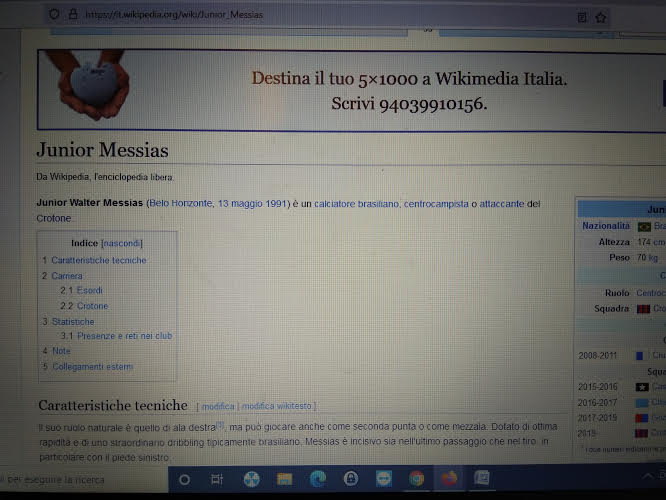Open the Belo Horizonte link
The width and height of the screenshot is (666, 500).
[180, 204]
